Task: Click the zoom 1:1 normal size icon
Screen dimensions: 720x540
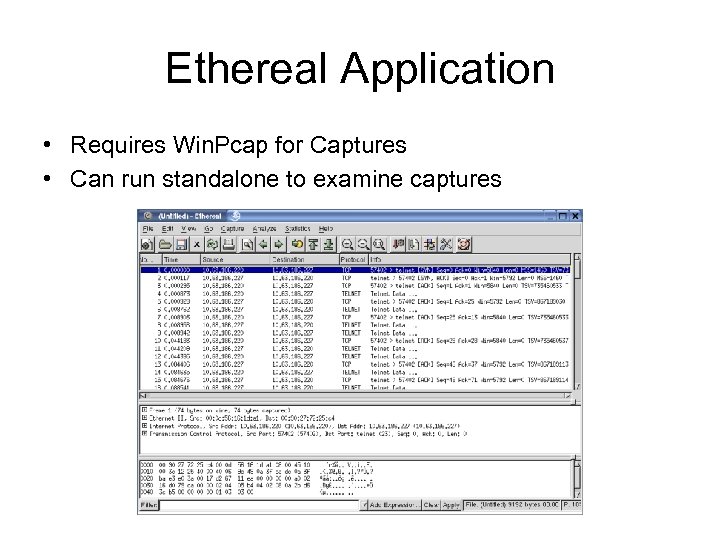Action: [379, 244]
